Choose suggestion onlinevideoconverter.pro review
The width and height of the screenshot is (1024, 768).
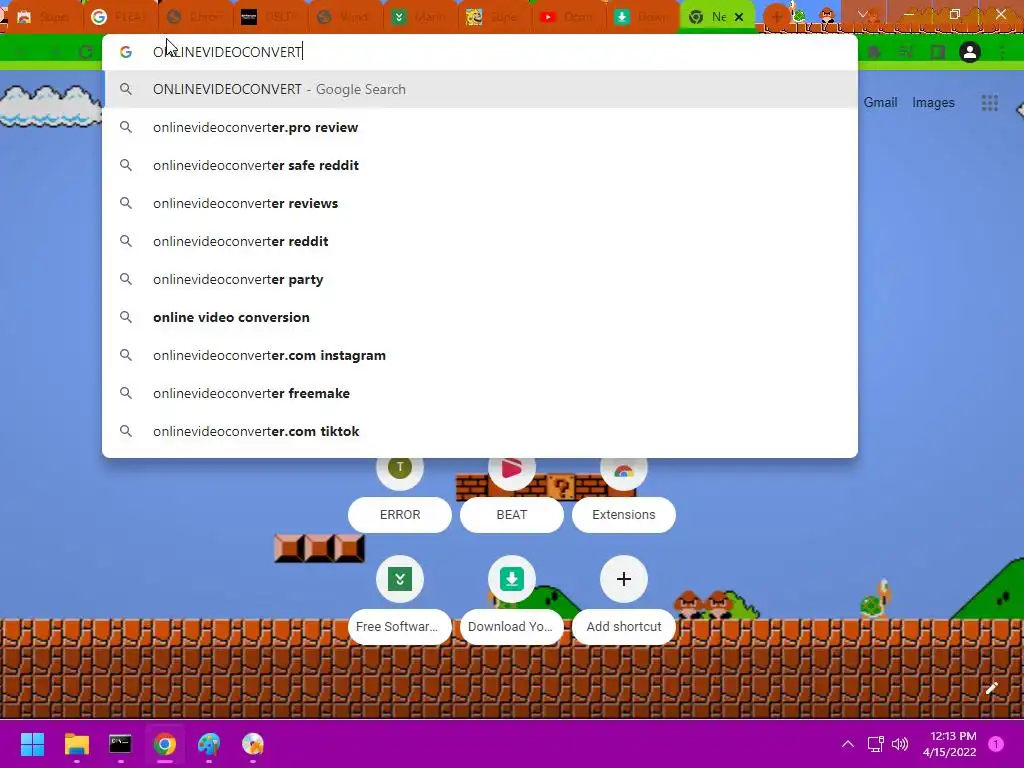(x=480, y=127)
